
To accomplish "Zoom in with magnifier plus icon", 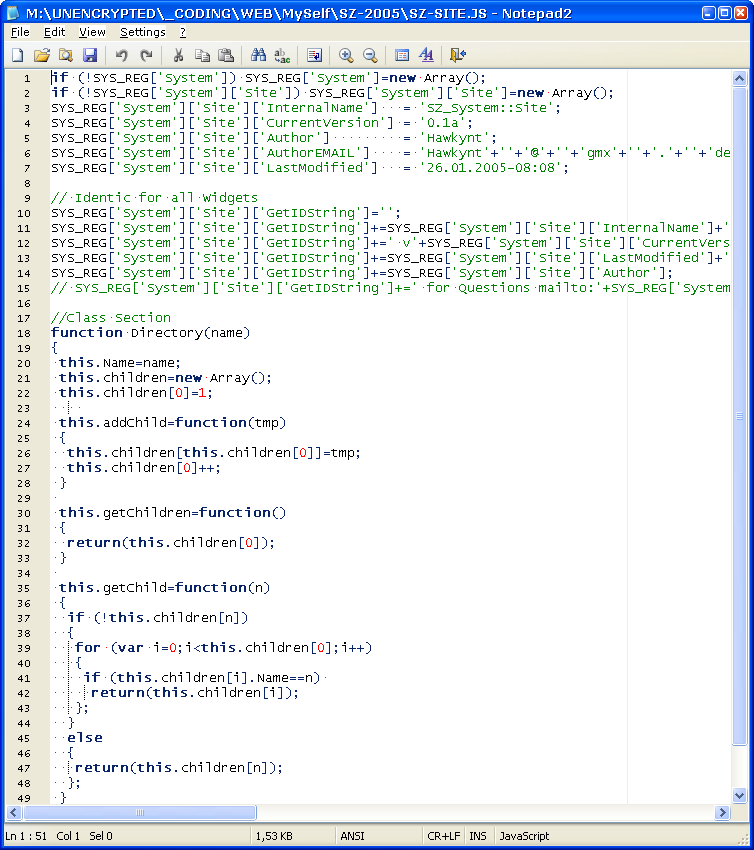I will (x=346, y=55).
